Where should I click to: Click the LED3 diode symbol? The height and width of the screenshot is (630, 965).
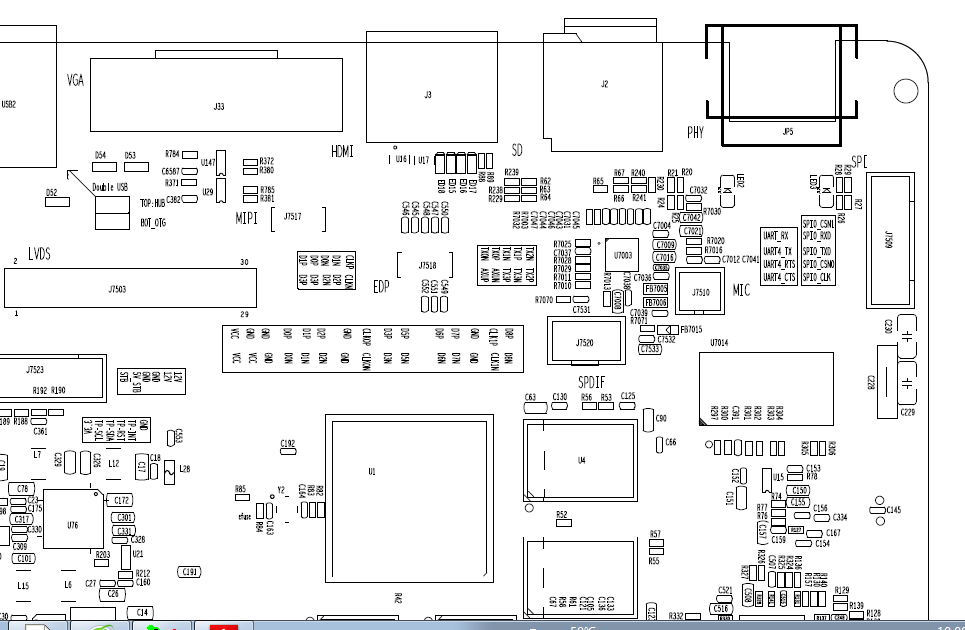(x=825, y=190)
